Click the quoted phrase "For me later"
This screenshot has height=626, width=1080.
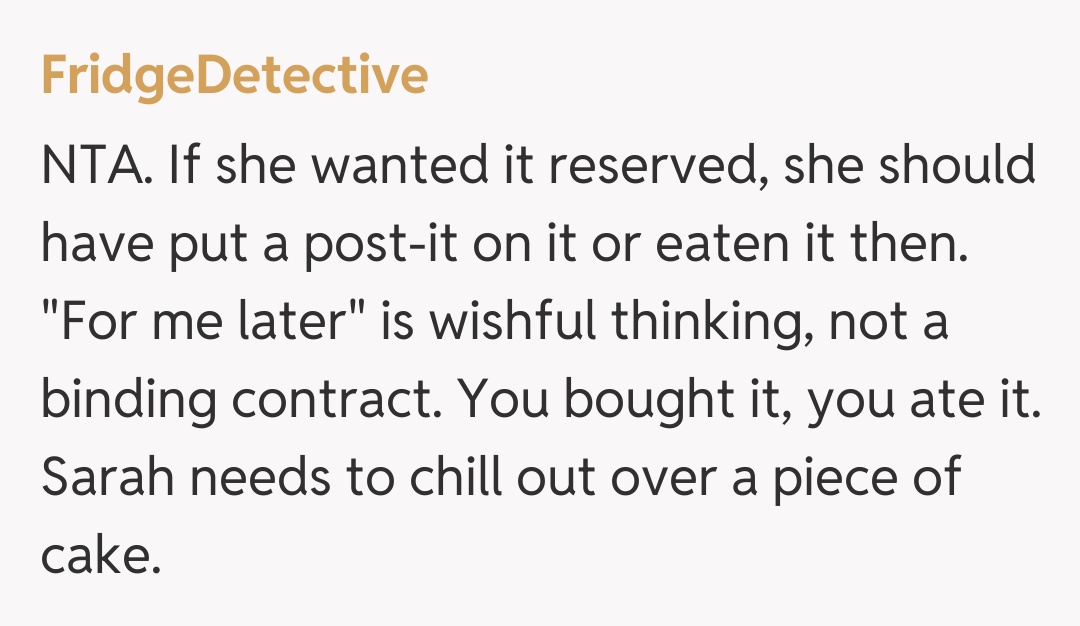tap(177, 323)
